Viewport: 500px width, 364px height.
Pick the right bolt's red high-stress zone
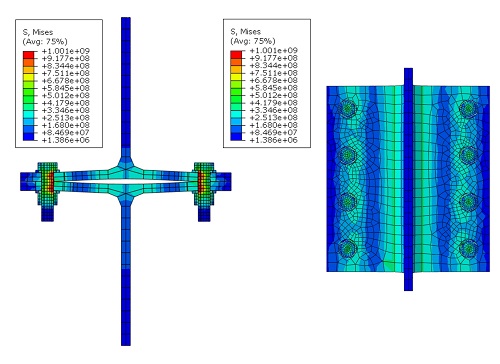pyautogui.click(x=200, y=182)
